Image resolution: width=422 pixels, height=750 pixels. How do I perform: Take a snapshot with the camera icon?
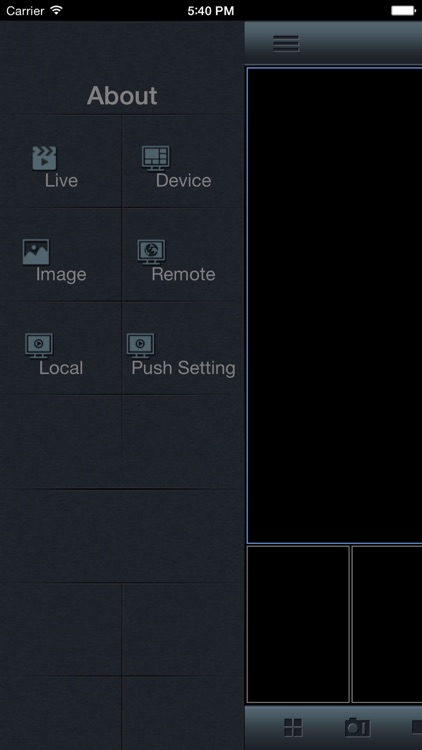pos(357,728)
